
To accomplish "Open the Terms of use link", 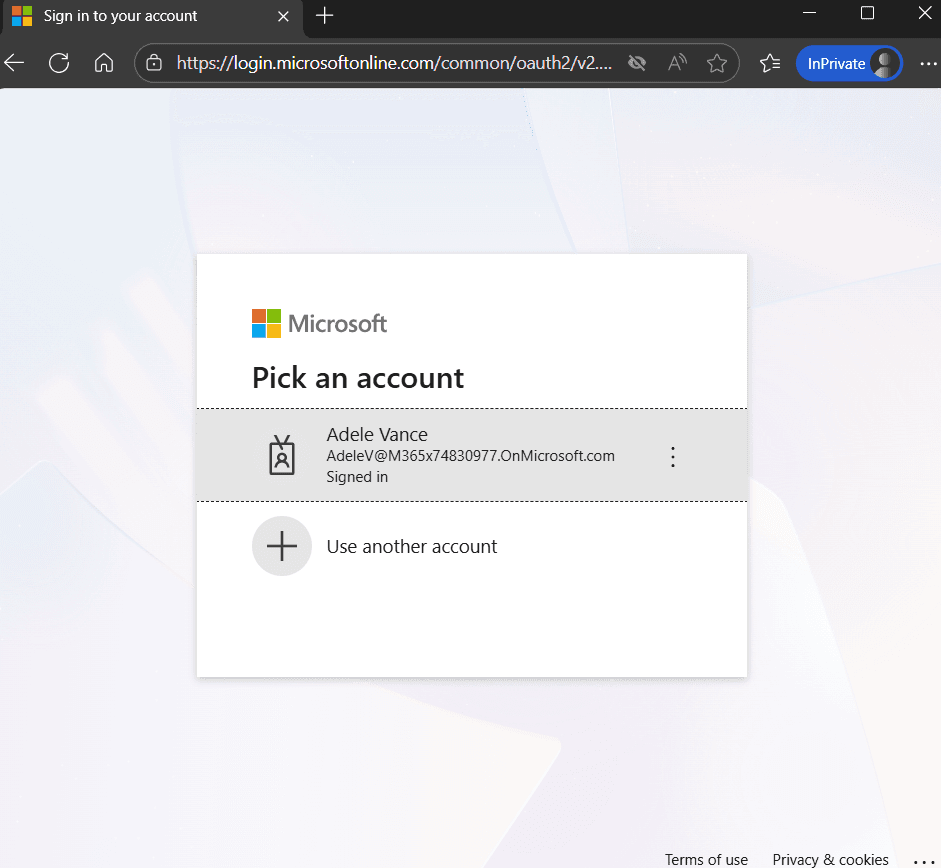I will click(706, 860).
